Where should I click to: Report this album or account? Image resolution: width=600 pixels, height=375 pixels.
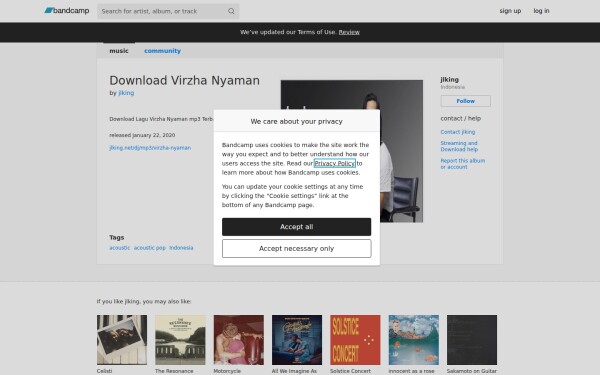tap(463, 164)
